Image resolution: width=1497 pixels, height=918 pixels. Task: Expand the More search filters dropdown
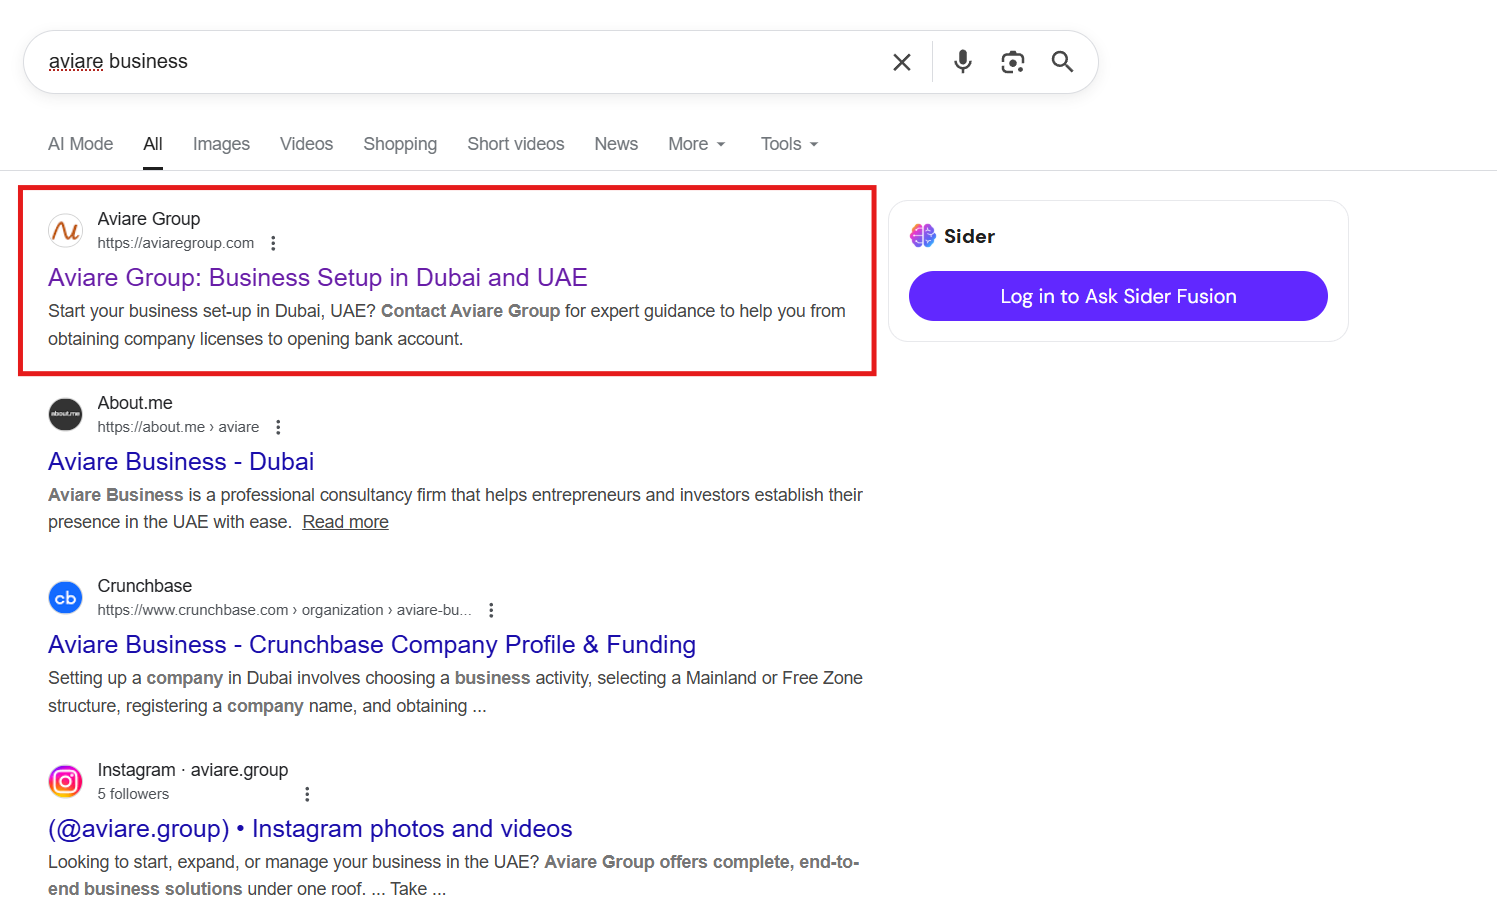click(696, 144)
